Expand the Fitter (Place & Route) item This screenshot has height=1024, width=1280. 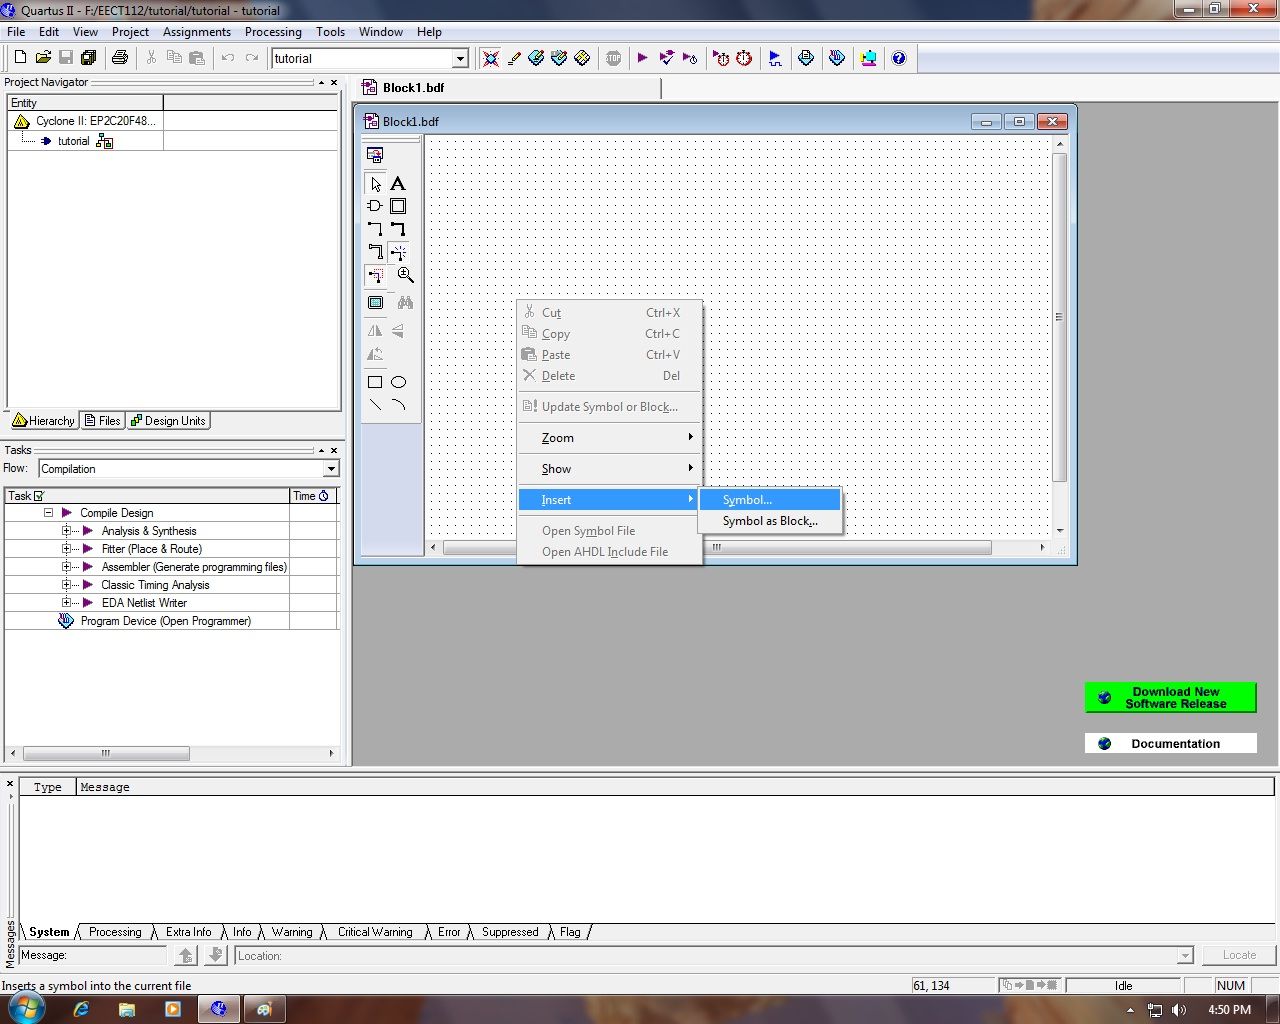pos(66,549)
